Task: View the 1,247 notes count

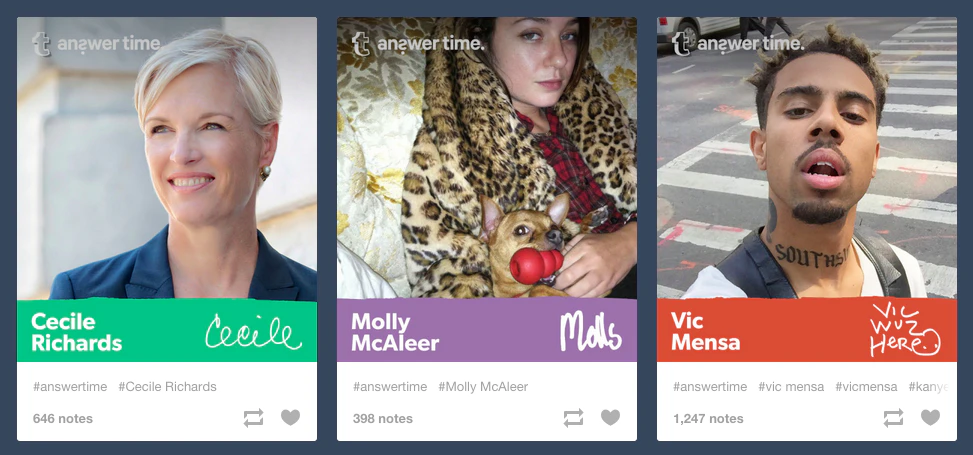Action: [708, 419]
